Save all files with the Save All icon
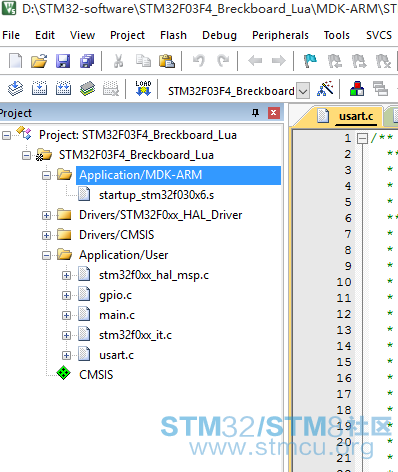The height and width of the screenshot is (472, 398). 87,61
